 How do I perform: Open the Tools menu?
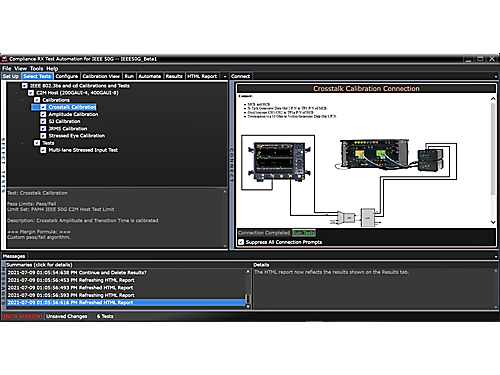[x=36, y=68]
